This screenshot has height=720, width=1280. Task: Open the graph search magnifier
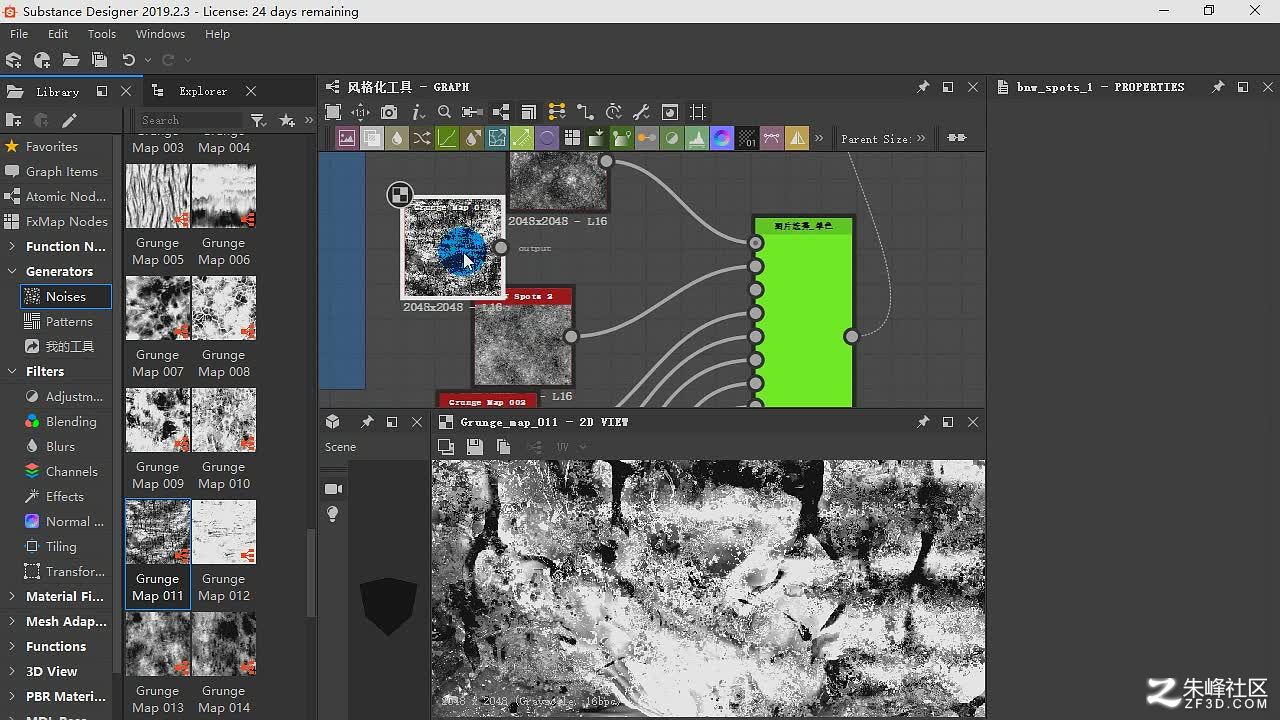[x=445, y=112]
